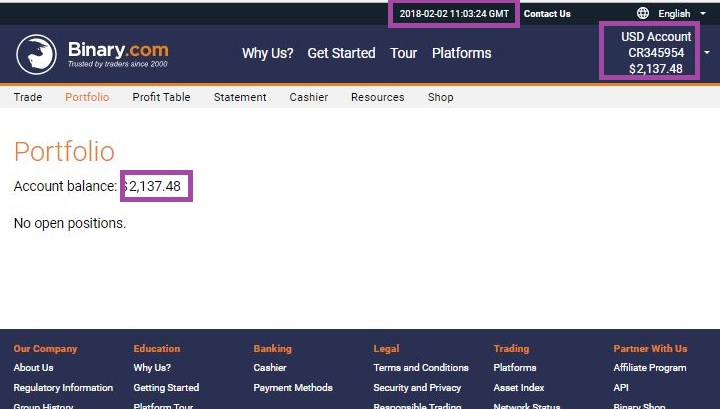
Task: Open Platforms in header navigation
Action: (x=461, y=53)
